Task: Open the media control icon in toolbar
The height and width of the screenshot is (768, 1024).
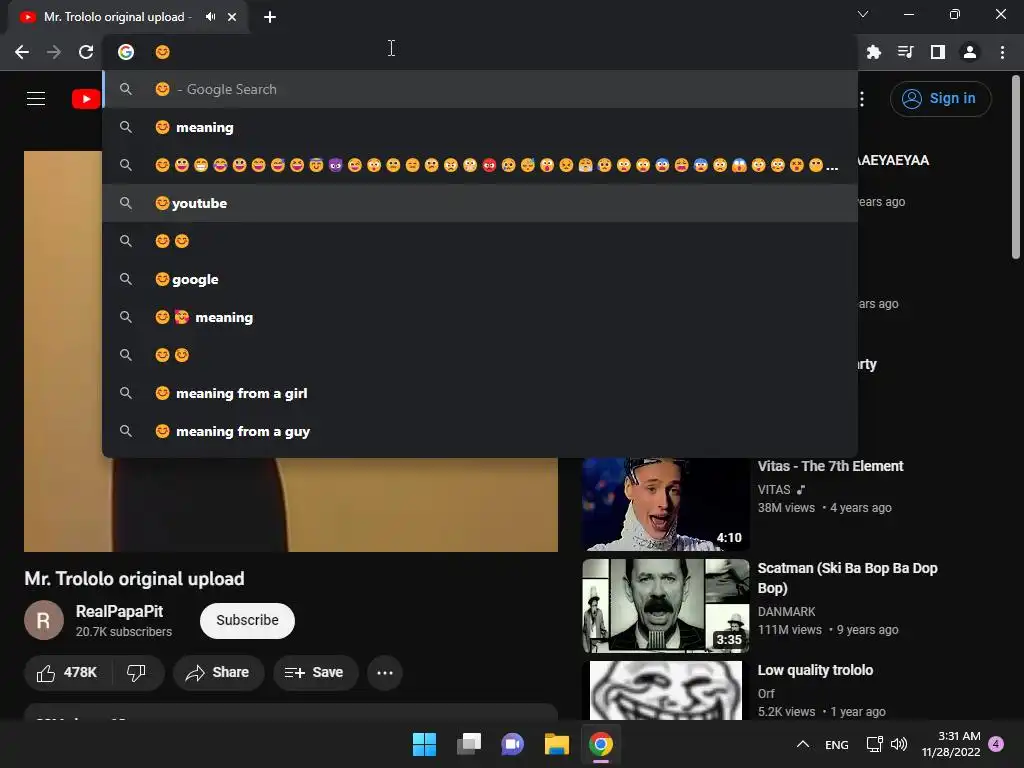Action: click(x=905, y=52)
